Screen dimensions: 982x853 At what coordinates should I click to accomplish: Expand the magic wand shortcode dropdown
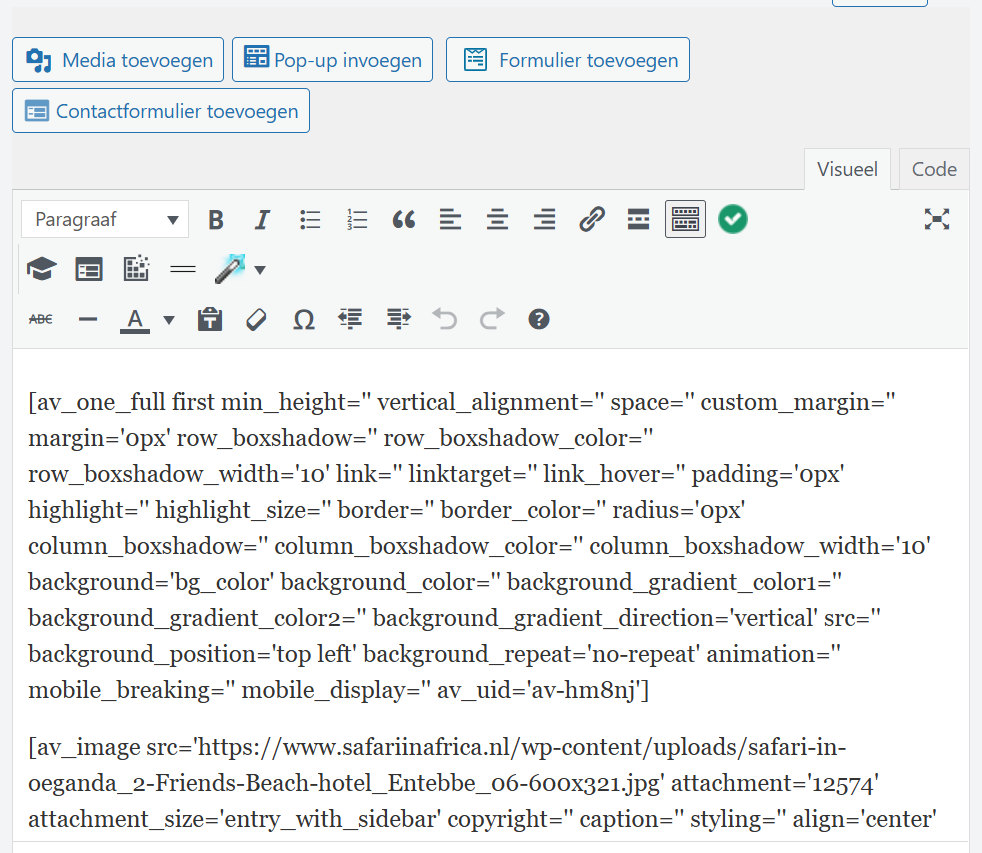point(260,269)
